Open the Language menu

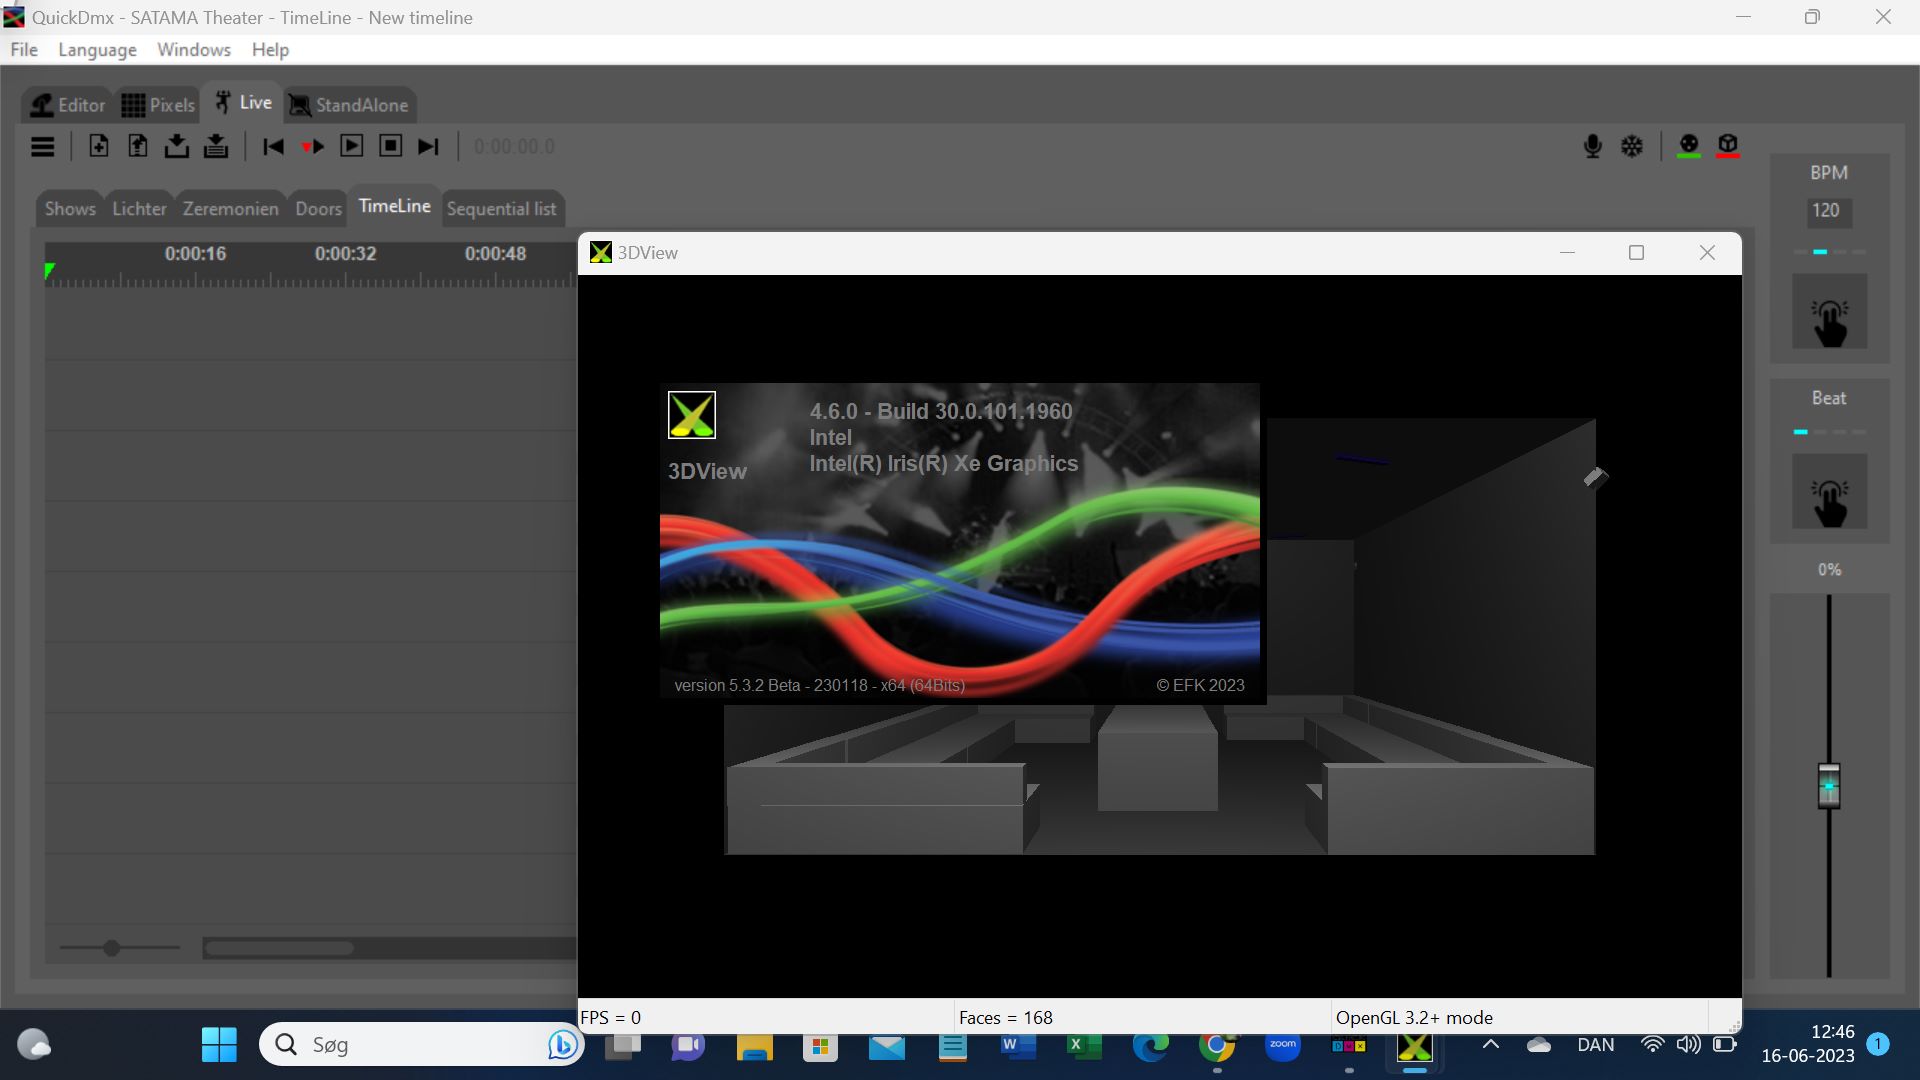coord(97,50)
